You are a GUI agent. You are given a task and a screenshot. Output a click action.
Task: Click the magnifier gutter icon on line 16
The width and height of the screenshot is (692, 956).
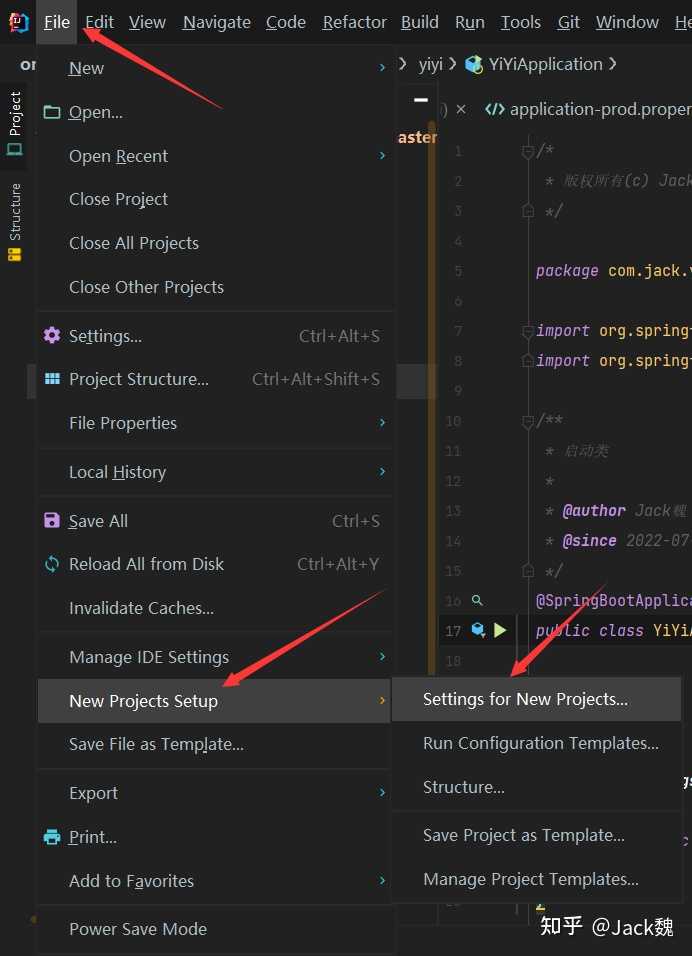477,600
